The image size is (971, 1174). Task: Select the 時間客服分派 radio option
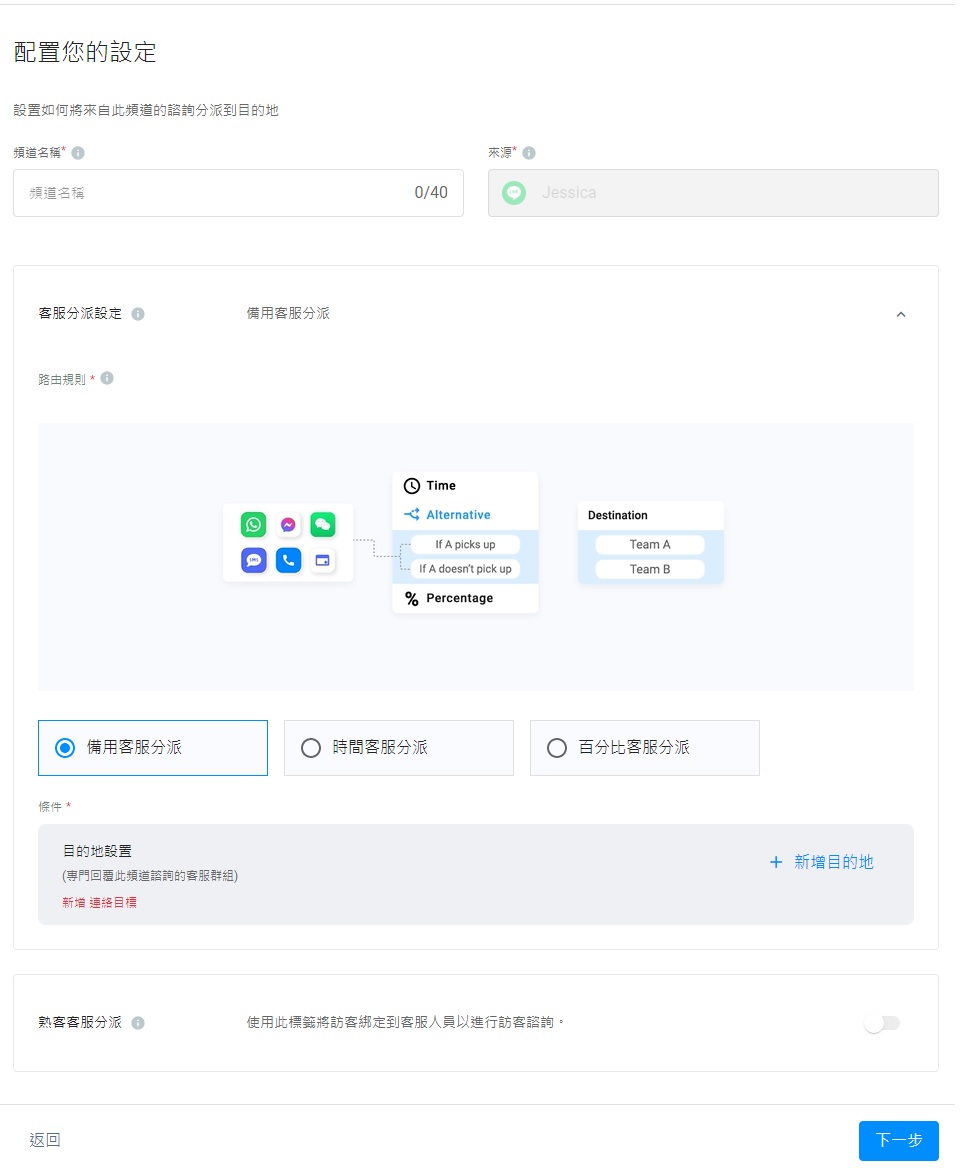point(399,747)
